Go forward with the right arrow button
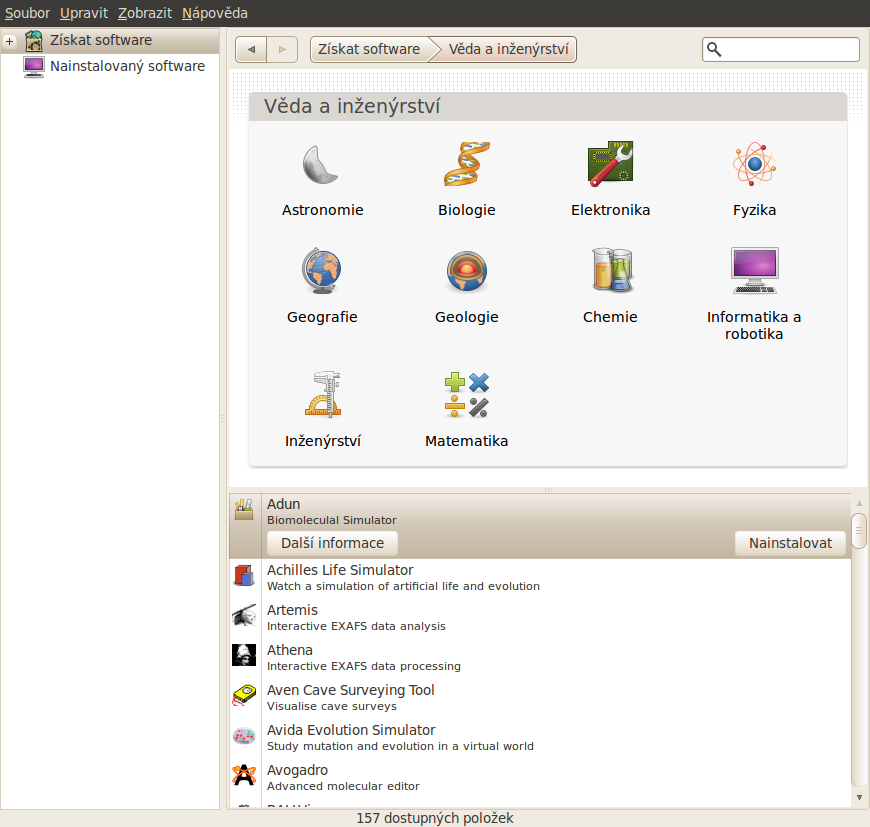The image size is (870, 827). tap(282, 49)
